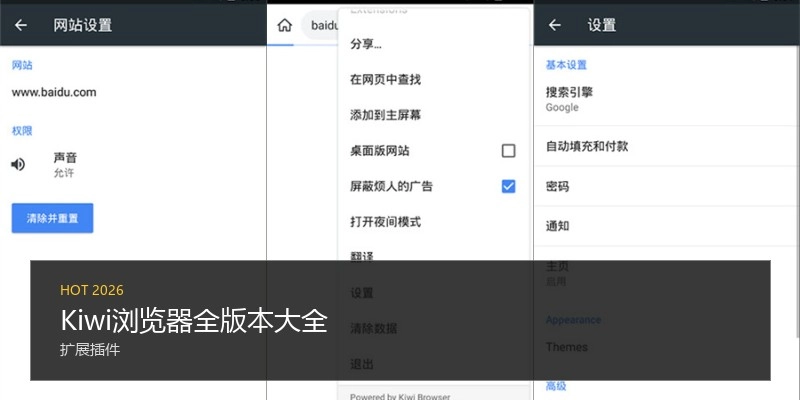Open the Themes settings row

tap(667, 347)
